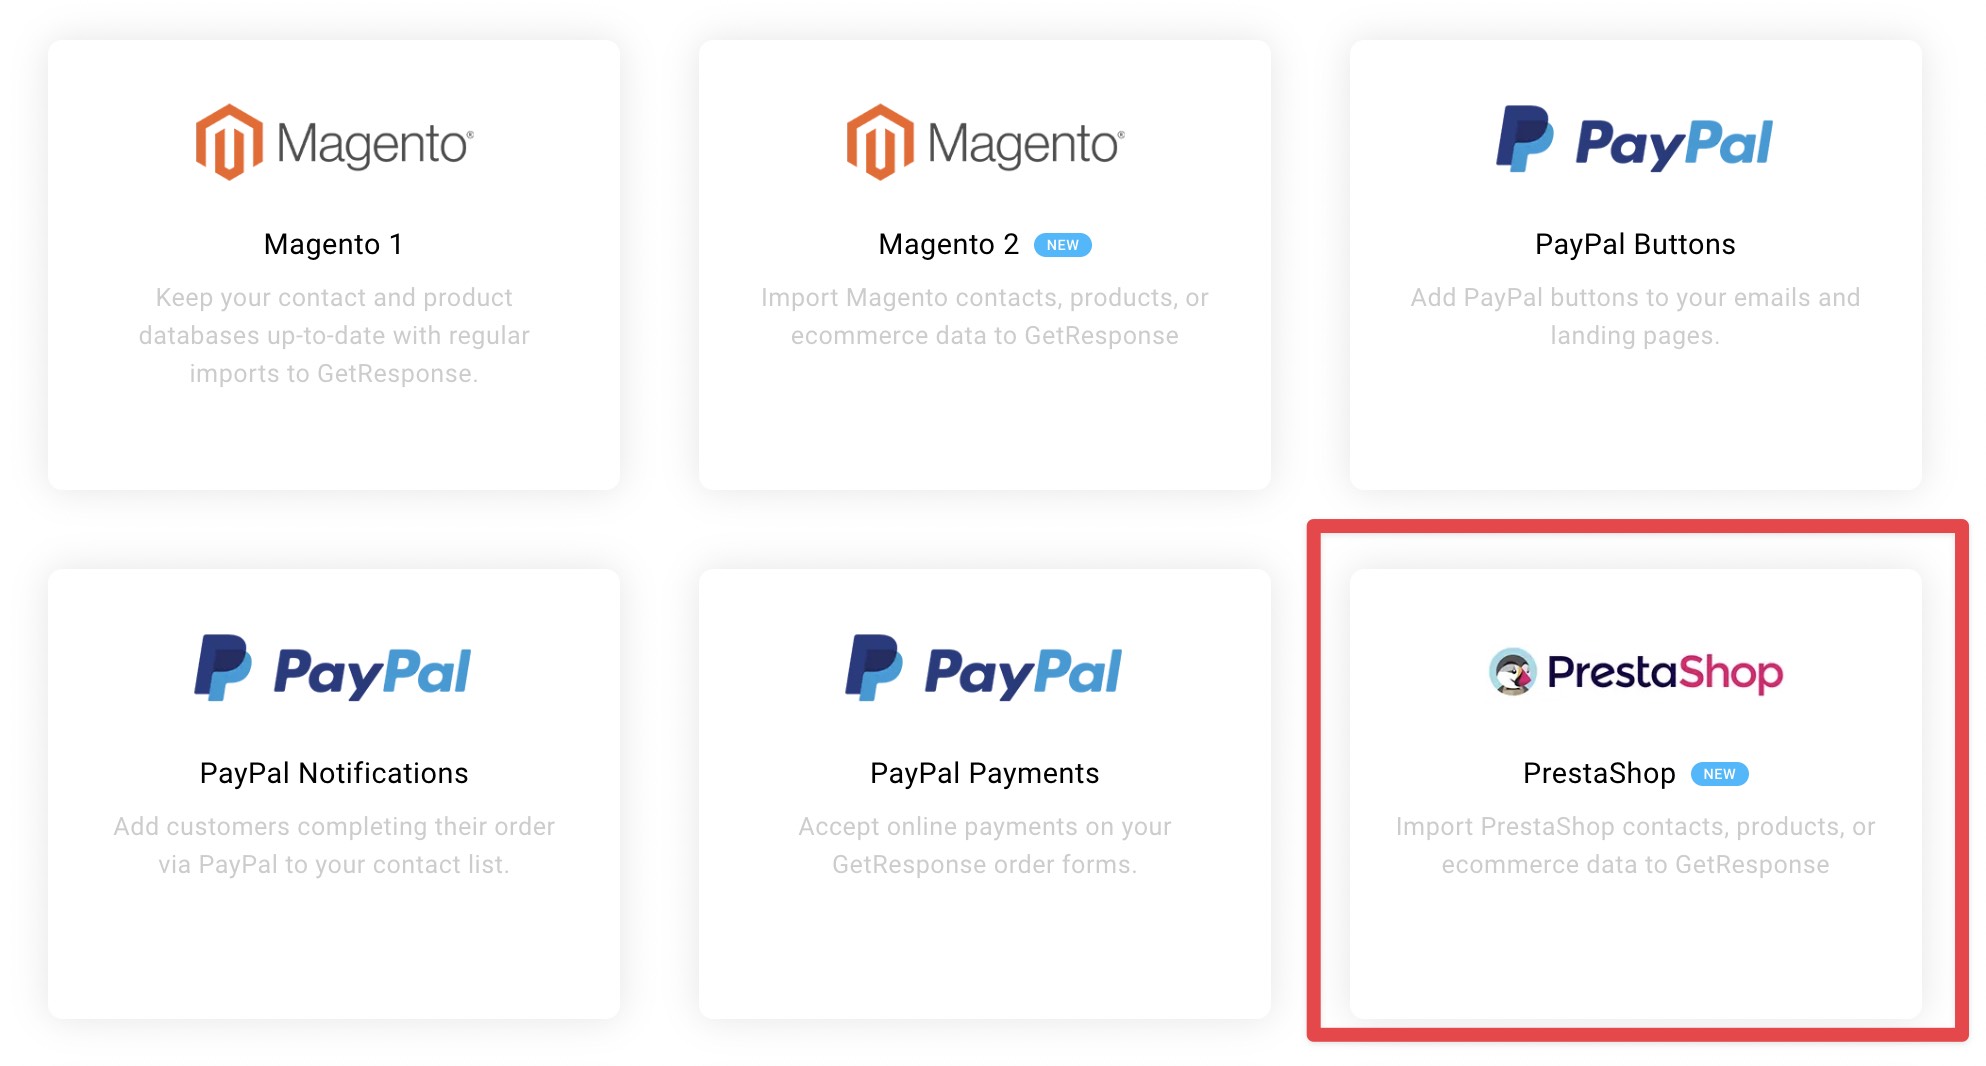The height and width of the screenshot is (1066, 1986).
Task: Click the PayPal Notifications logo
Action: [333, 668]
